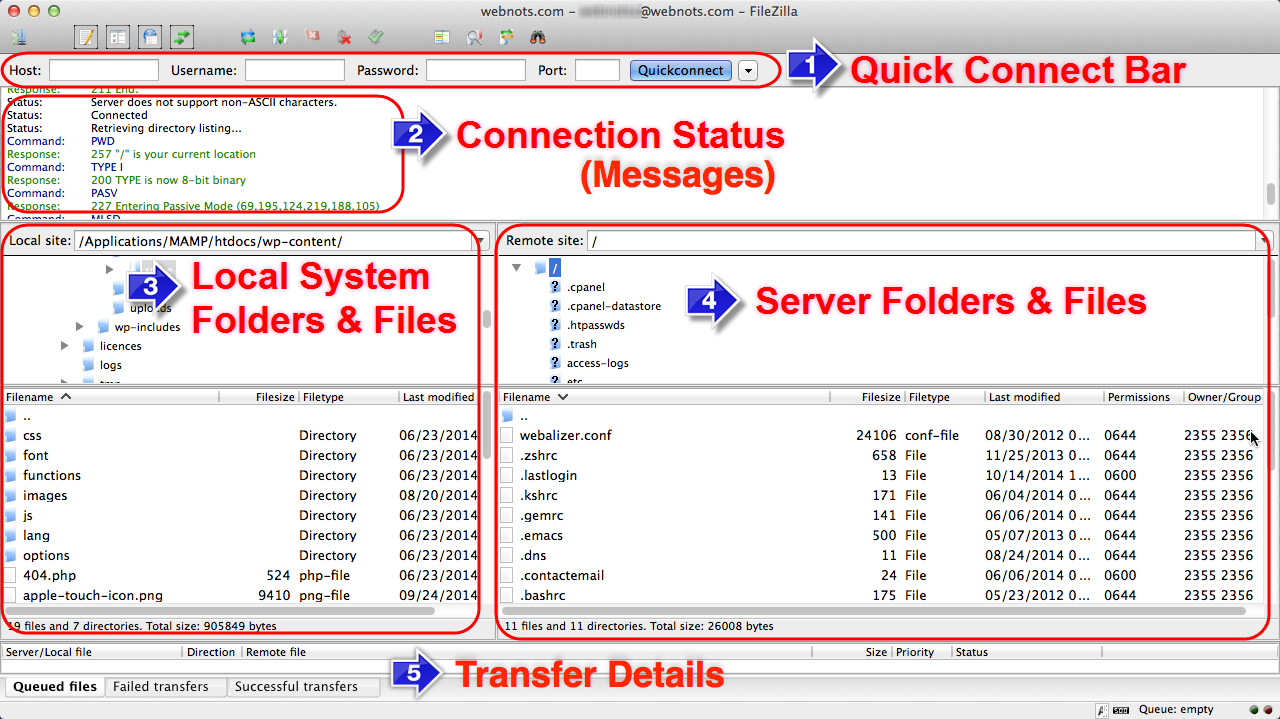Image resolution: width=1280 pixels, height=719 pixels.
Task: Click the Host input field
Action: pyautogui.click(x=104, y=71)
